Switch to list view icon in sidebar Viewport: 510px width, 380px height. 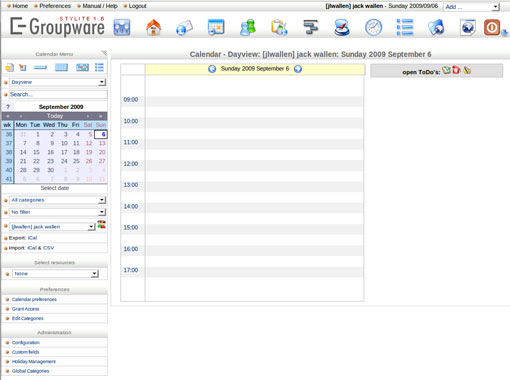coord(99,67)
